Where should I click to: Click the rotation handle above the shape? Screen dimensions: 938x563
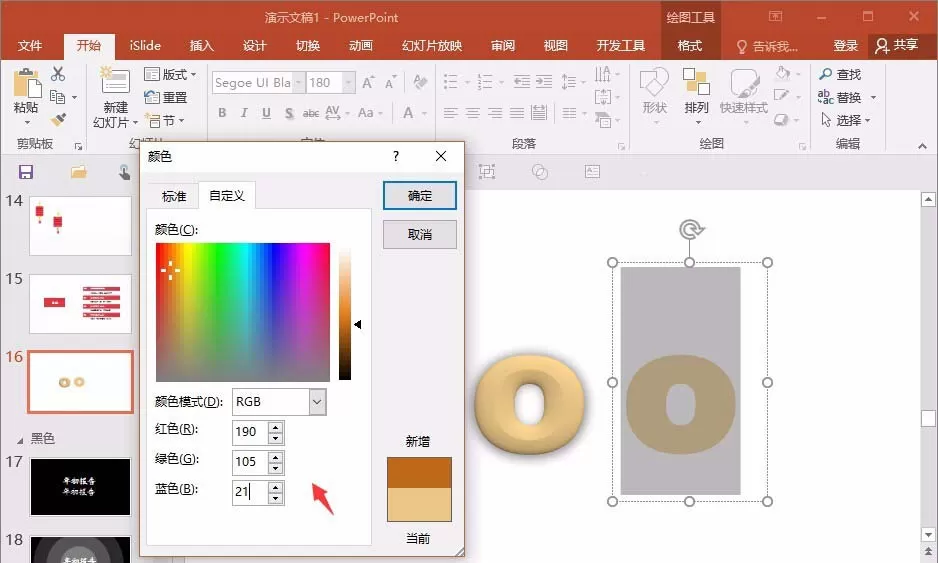pyautogui.click(x=690, y=229)
